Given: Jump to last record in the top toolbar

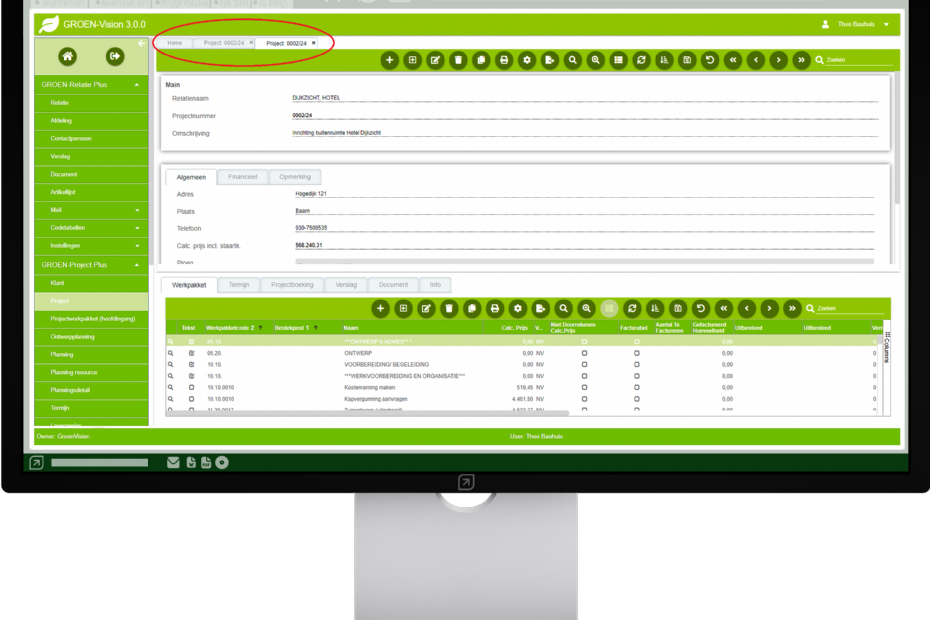Looking at the screenshot, I should click(801, 60).
